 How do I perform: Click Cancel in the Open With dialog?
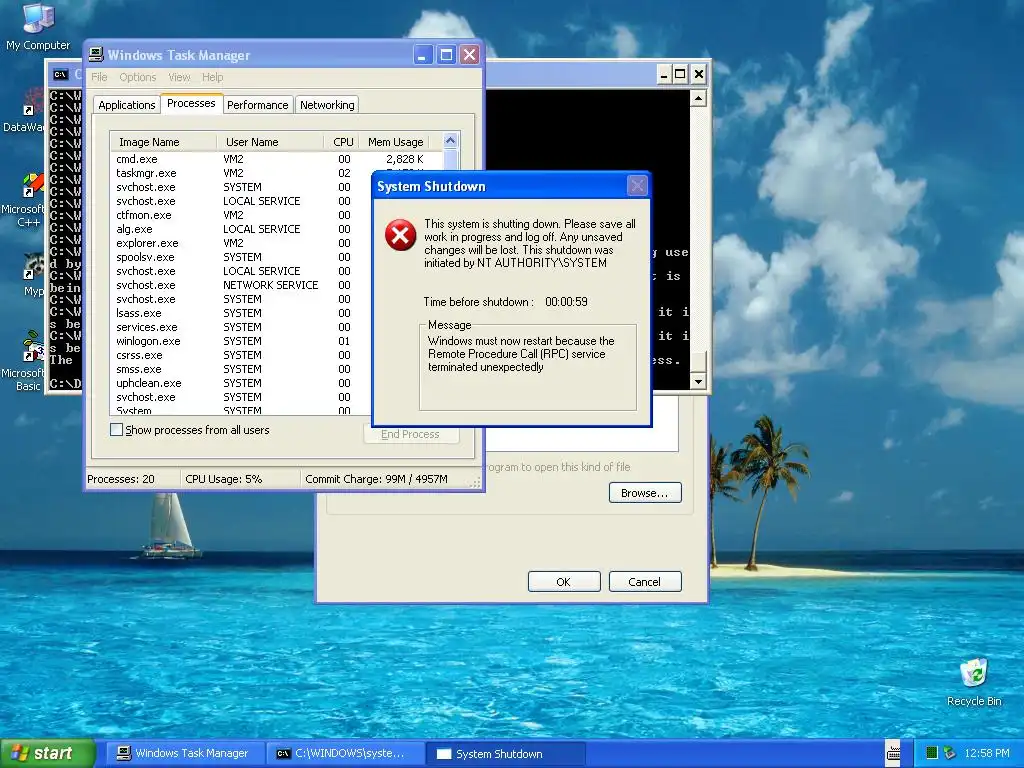click(x=645, y=582)
